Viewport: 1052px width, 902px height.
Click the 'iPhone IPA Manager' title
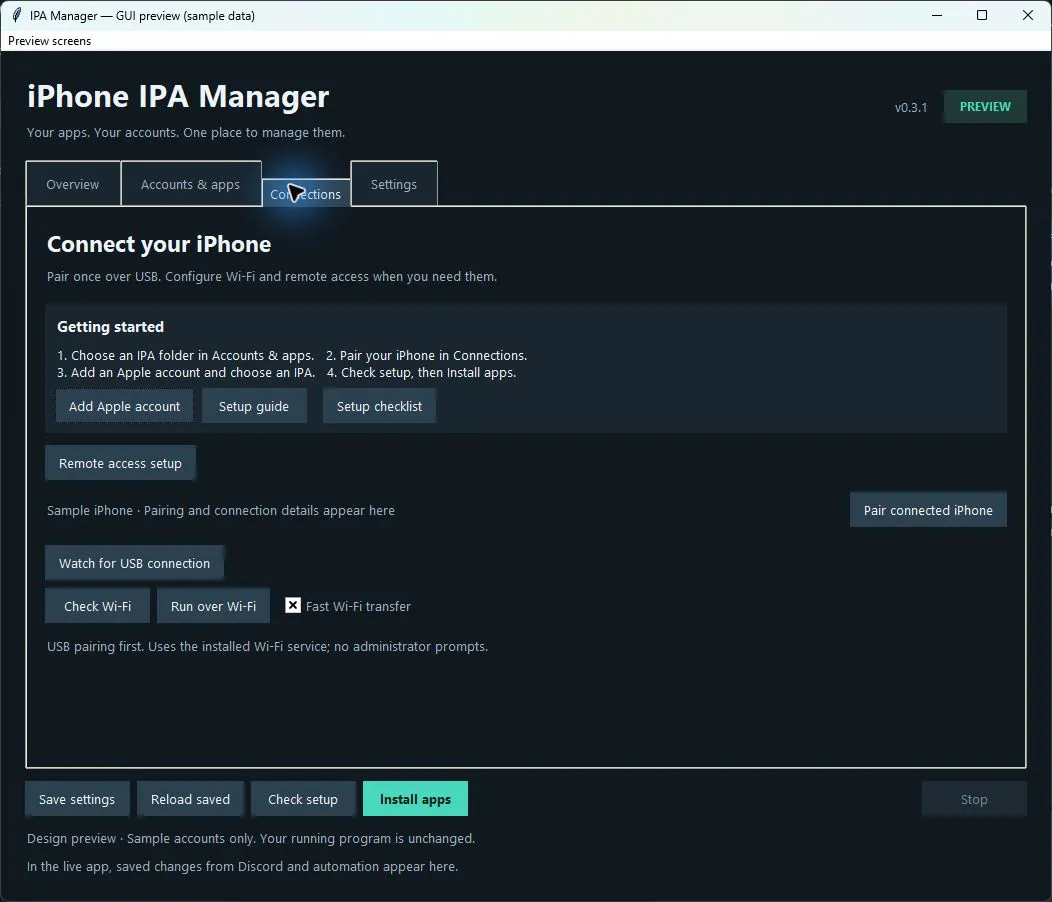178,96
